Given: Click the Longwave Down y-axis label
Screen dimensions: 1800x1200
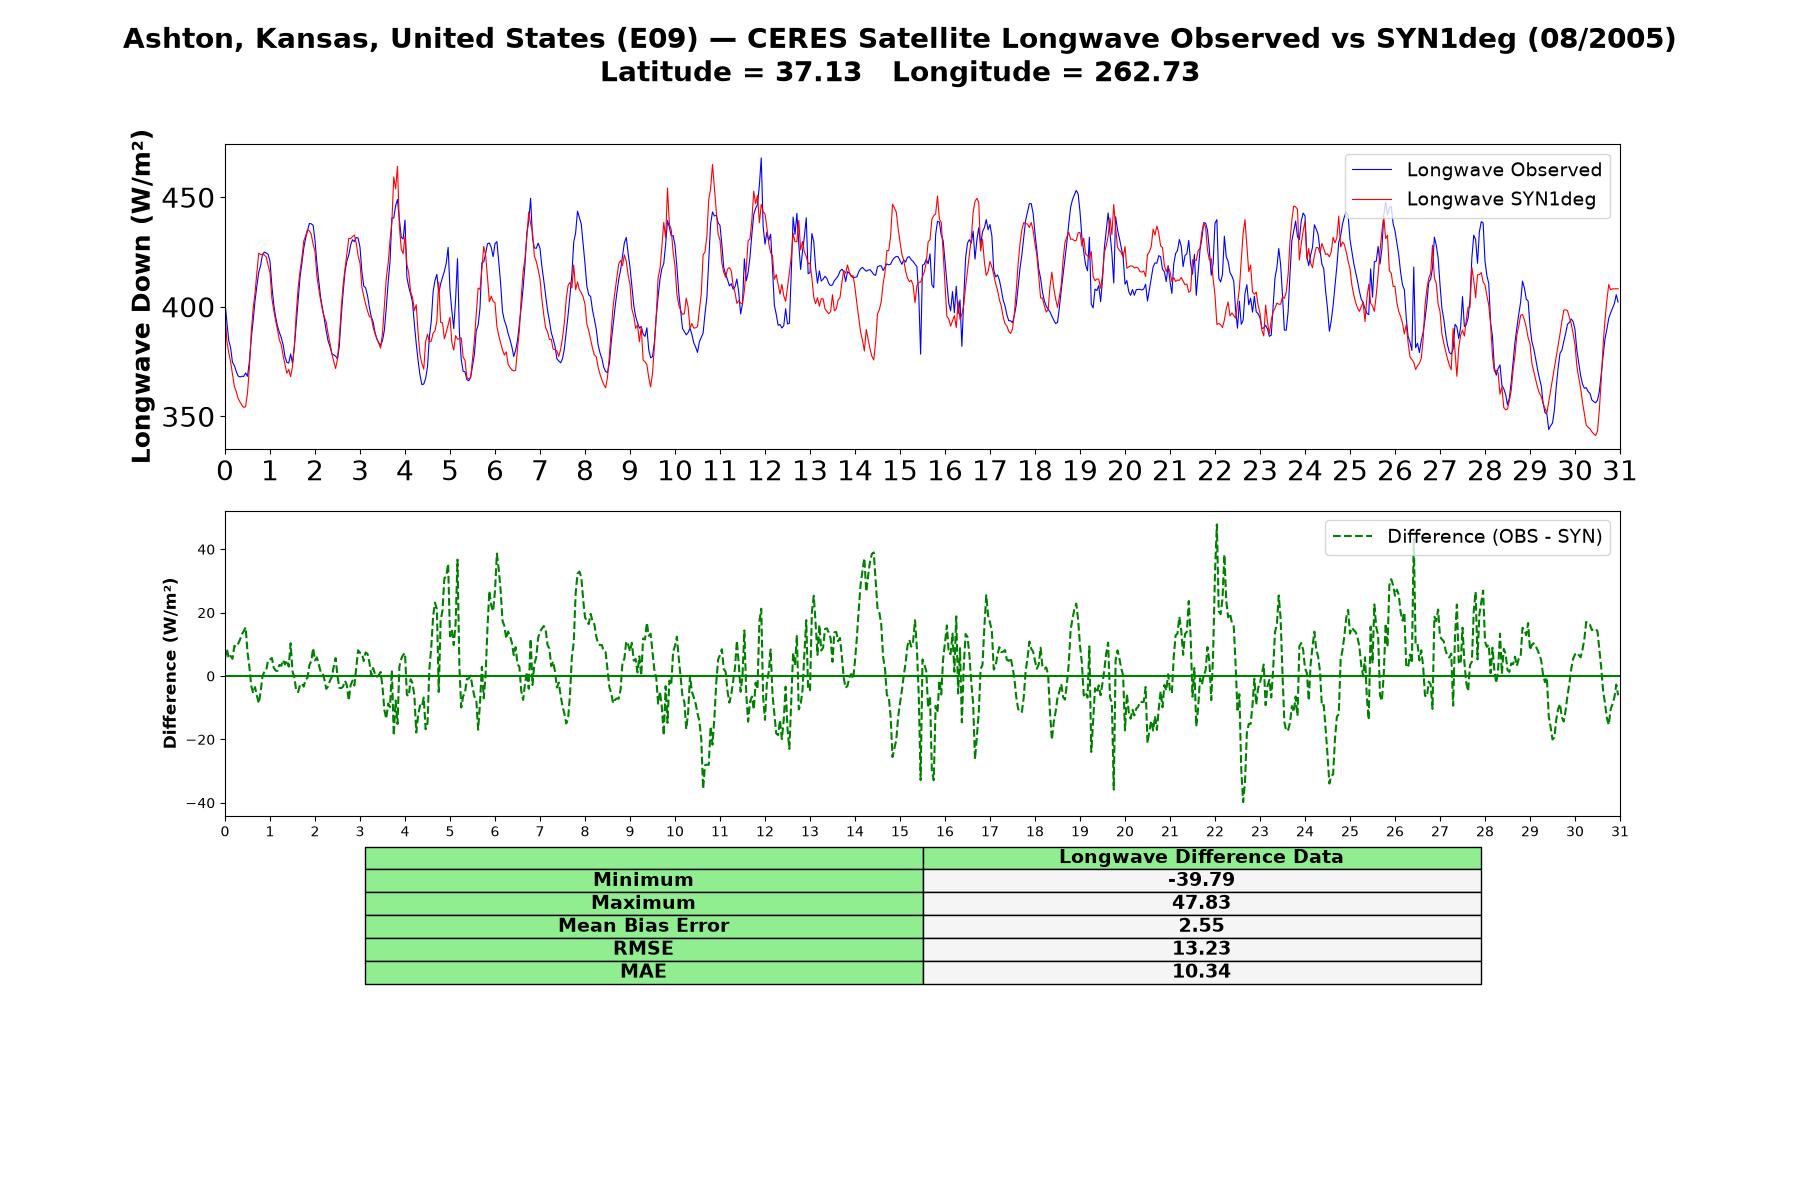Looking at the screenshot, I should pyautogui.click(x=142, y=296).
